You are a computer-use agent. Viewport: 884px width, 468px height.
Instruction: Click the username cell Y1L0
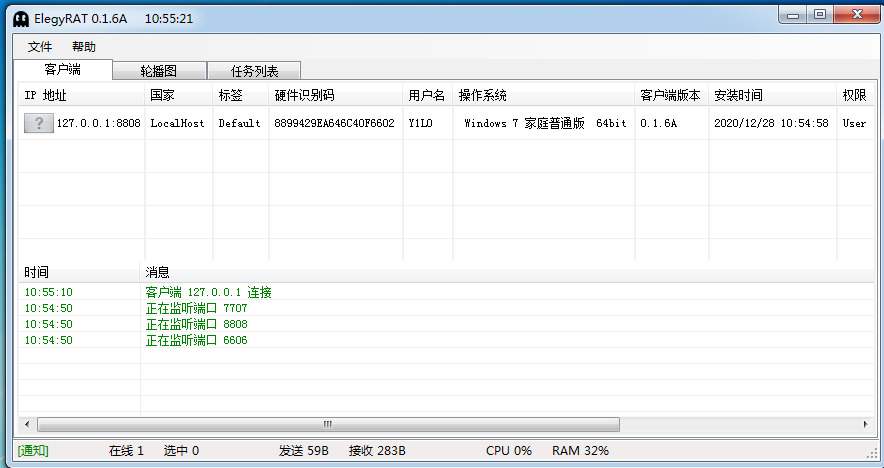421,123
